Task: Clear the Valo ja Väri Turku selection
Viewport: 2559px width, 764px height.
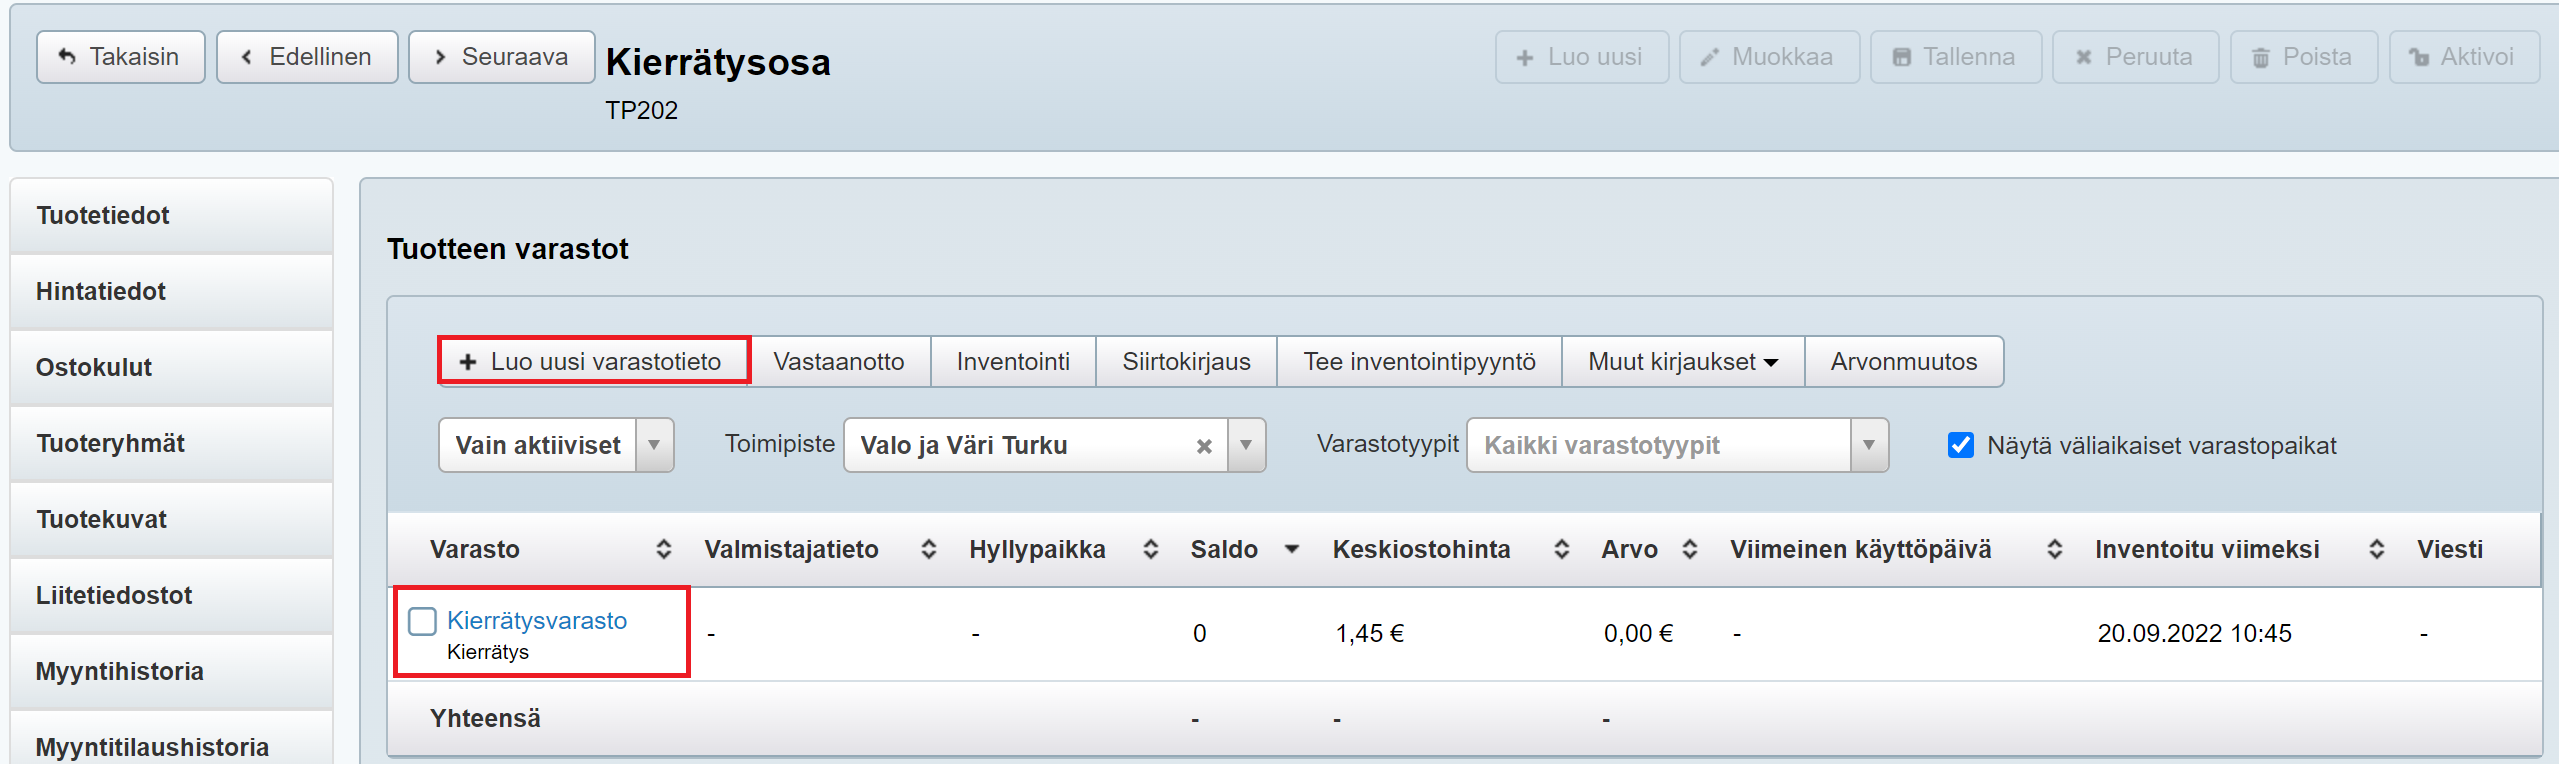Action: [x=1204, y=446]
